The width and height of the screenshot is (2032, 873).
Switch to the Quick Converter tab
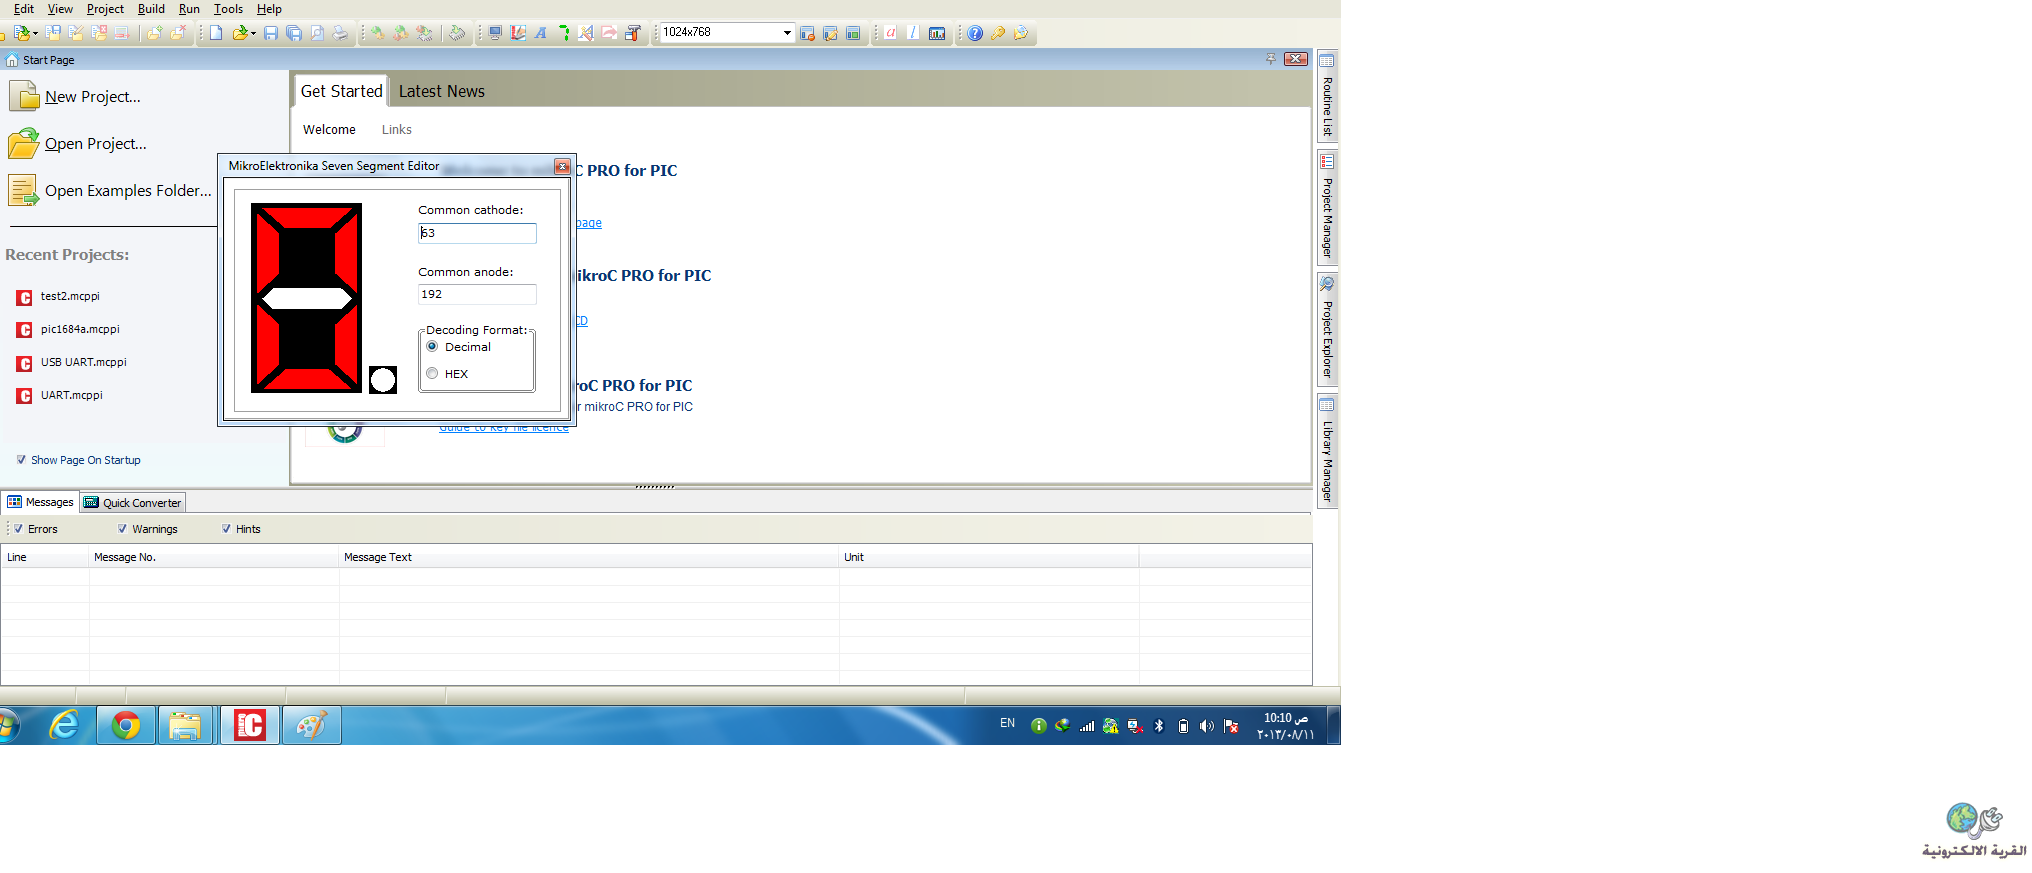(x=133, y=502)
